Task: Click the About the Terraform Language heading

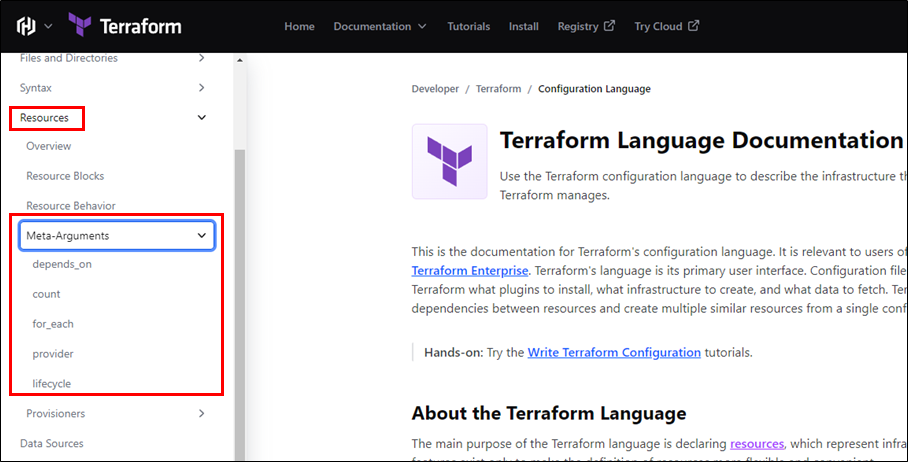Action: pos(549,413)
